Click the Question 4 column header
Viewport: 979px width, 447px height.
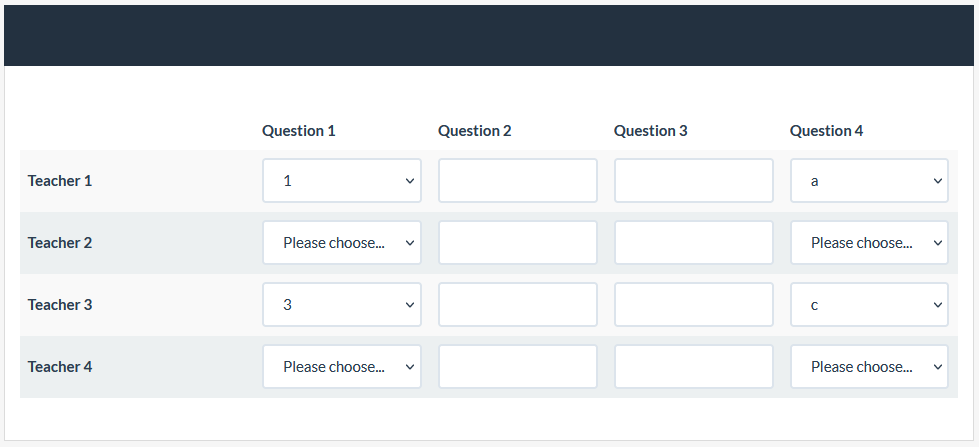pyautogui.click(x=826, y=131)
